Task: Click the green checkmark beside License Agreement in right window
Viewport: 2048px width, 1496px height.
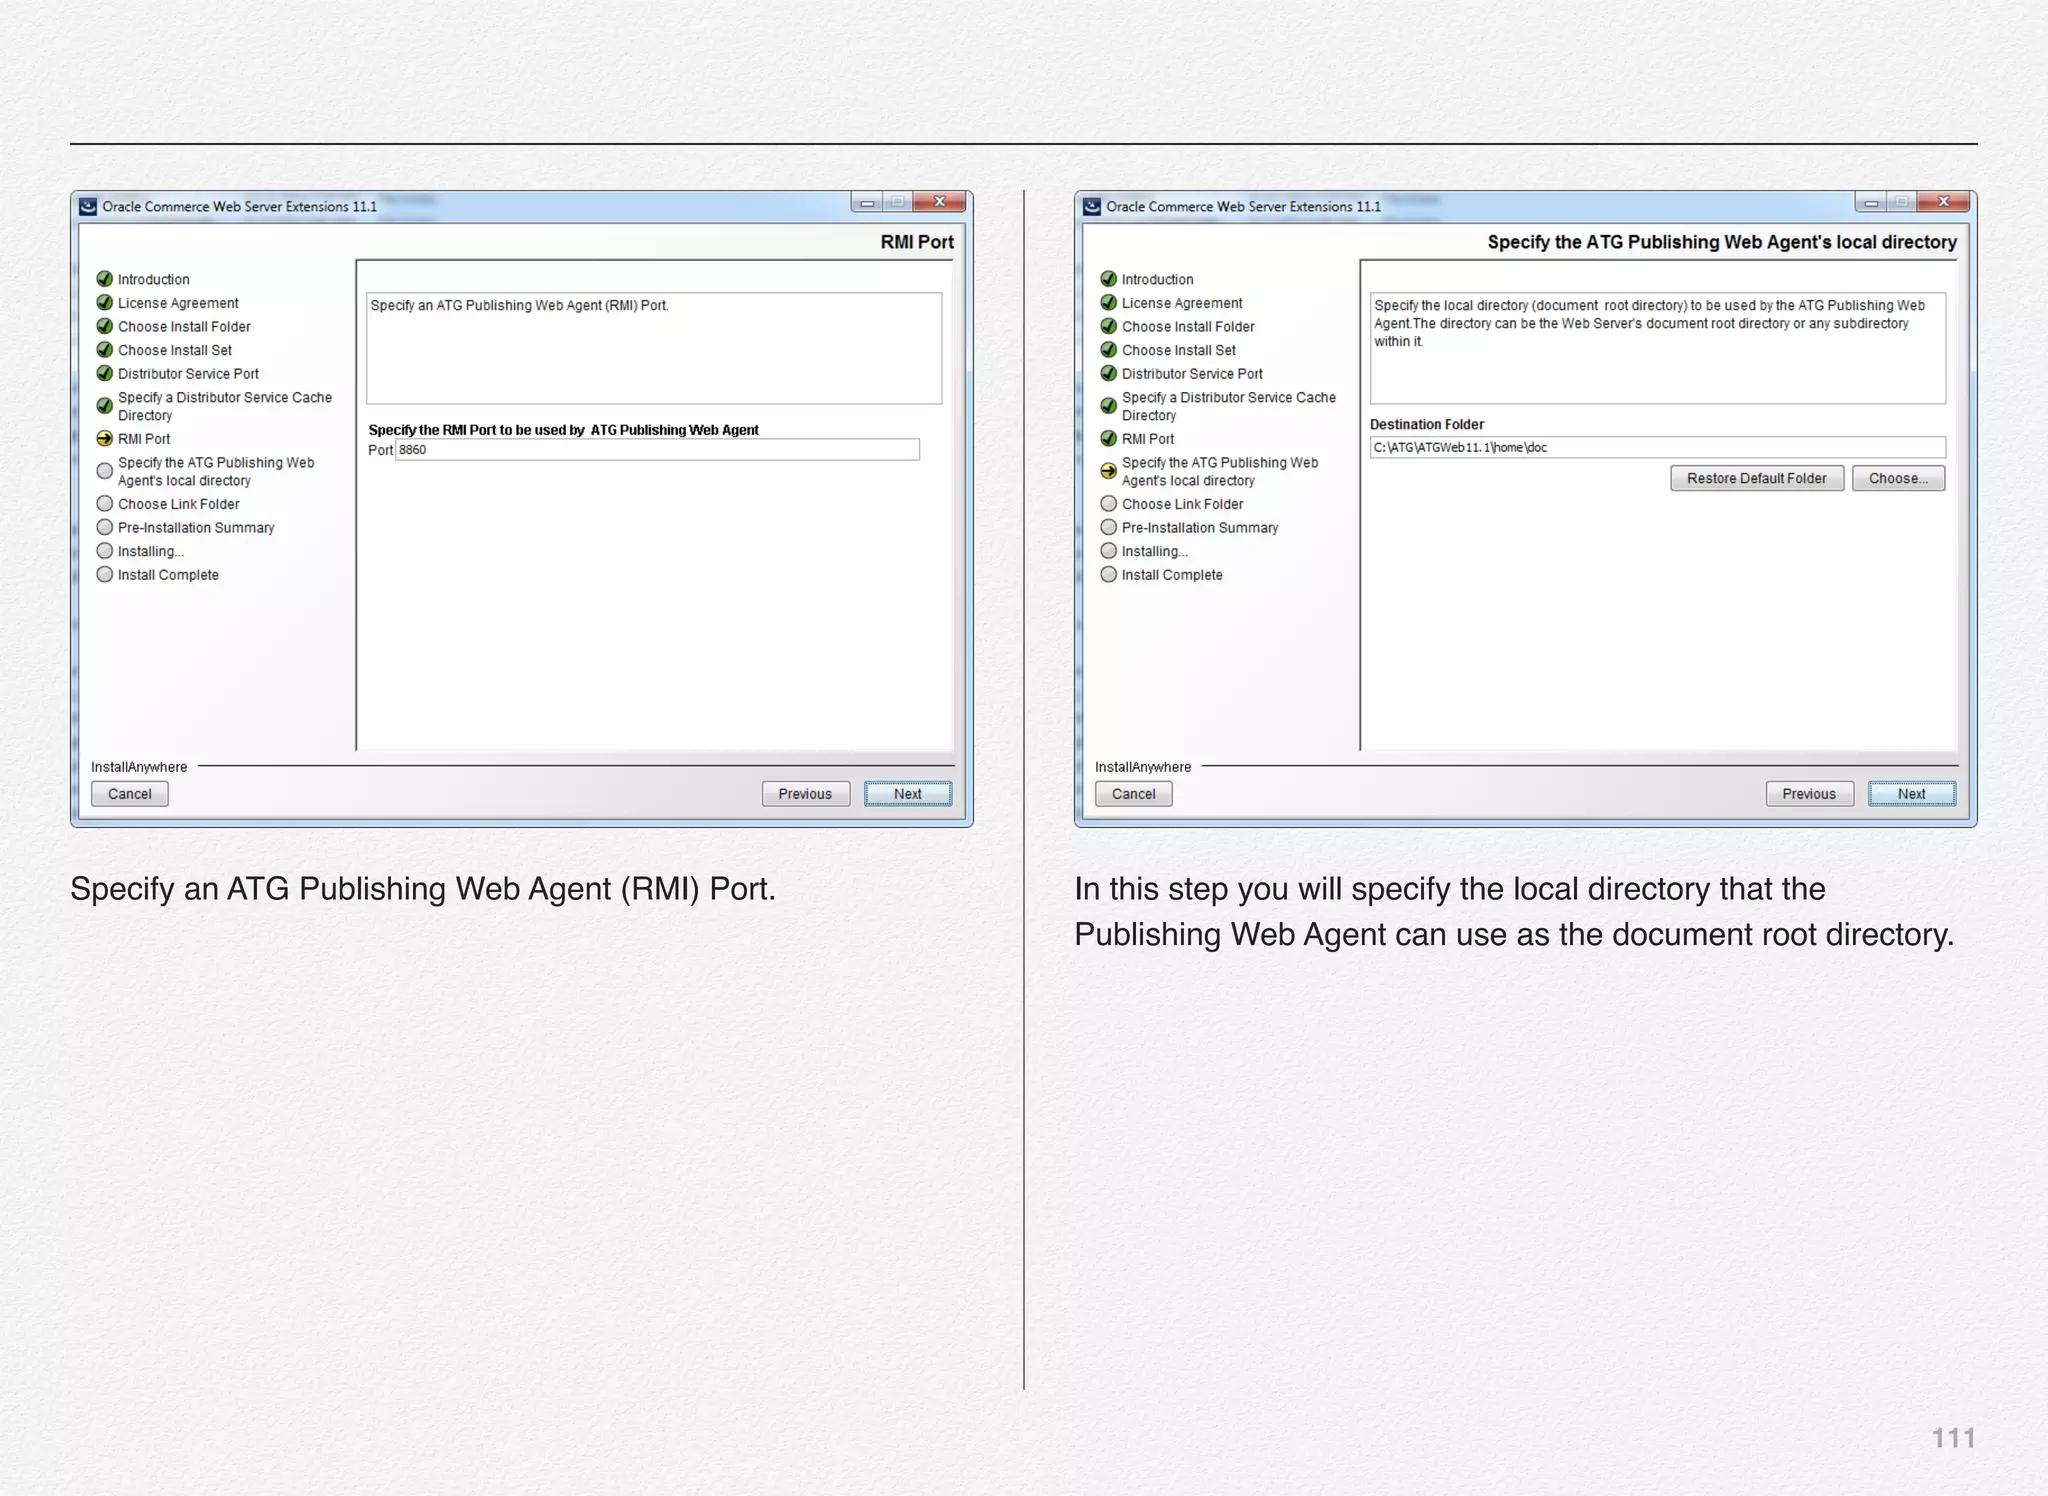Action: [x=1108, y=303]
